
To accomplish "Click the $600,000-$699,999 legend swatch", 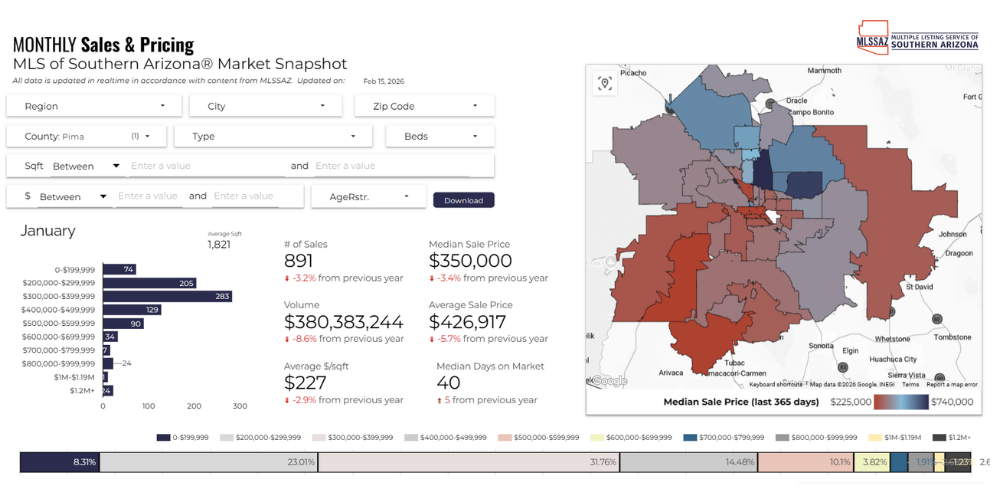I will (596, 438).
